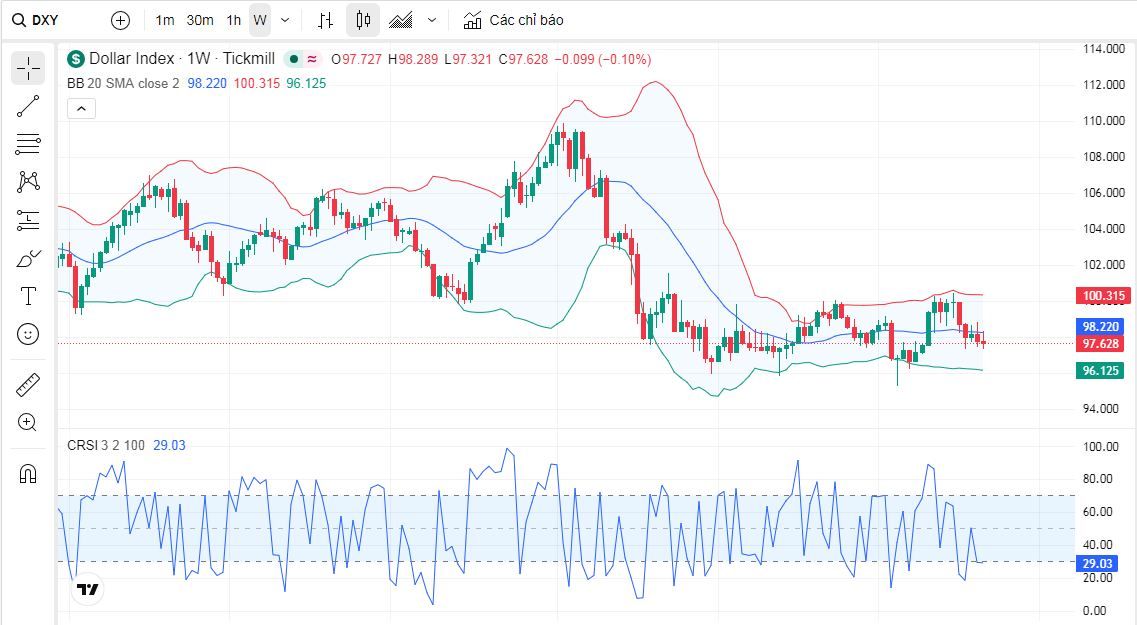1137x625 pixels.
Task: Choose the bars chart style icon
Action: pyautogui.click(x=326, y=20)
